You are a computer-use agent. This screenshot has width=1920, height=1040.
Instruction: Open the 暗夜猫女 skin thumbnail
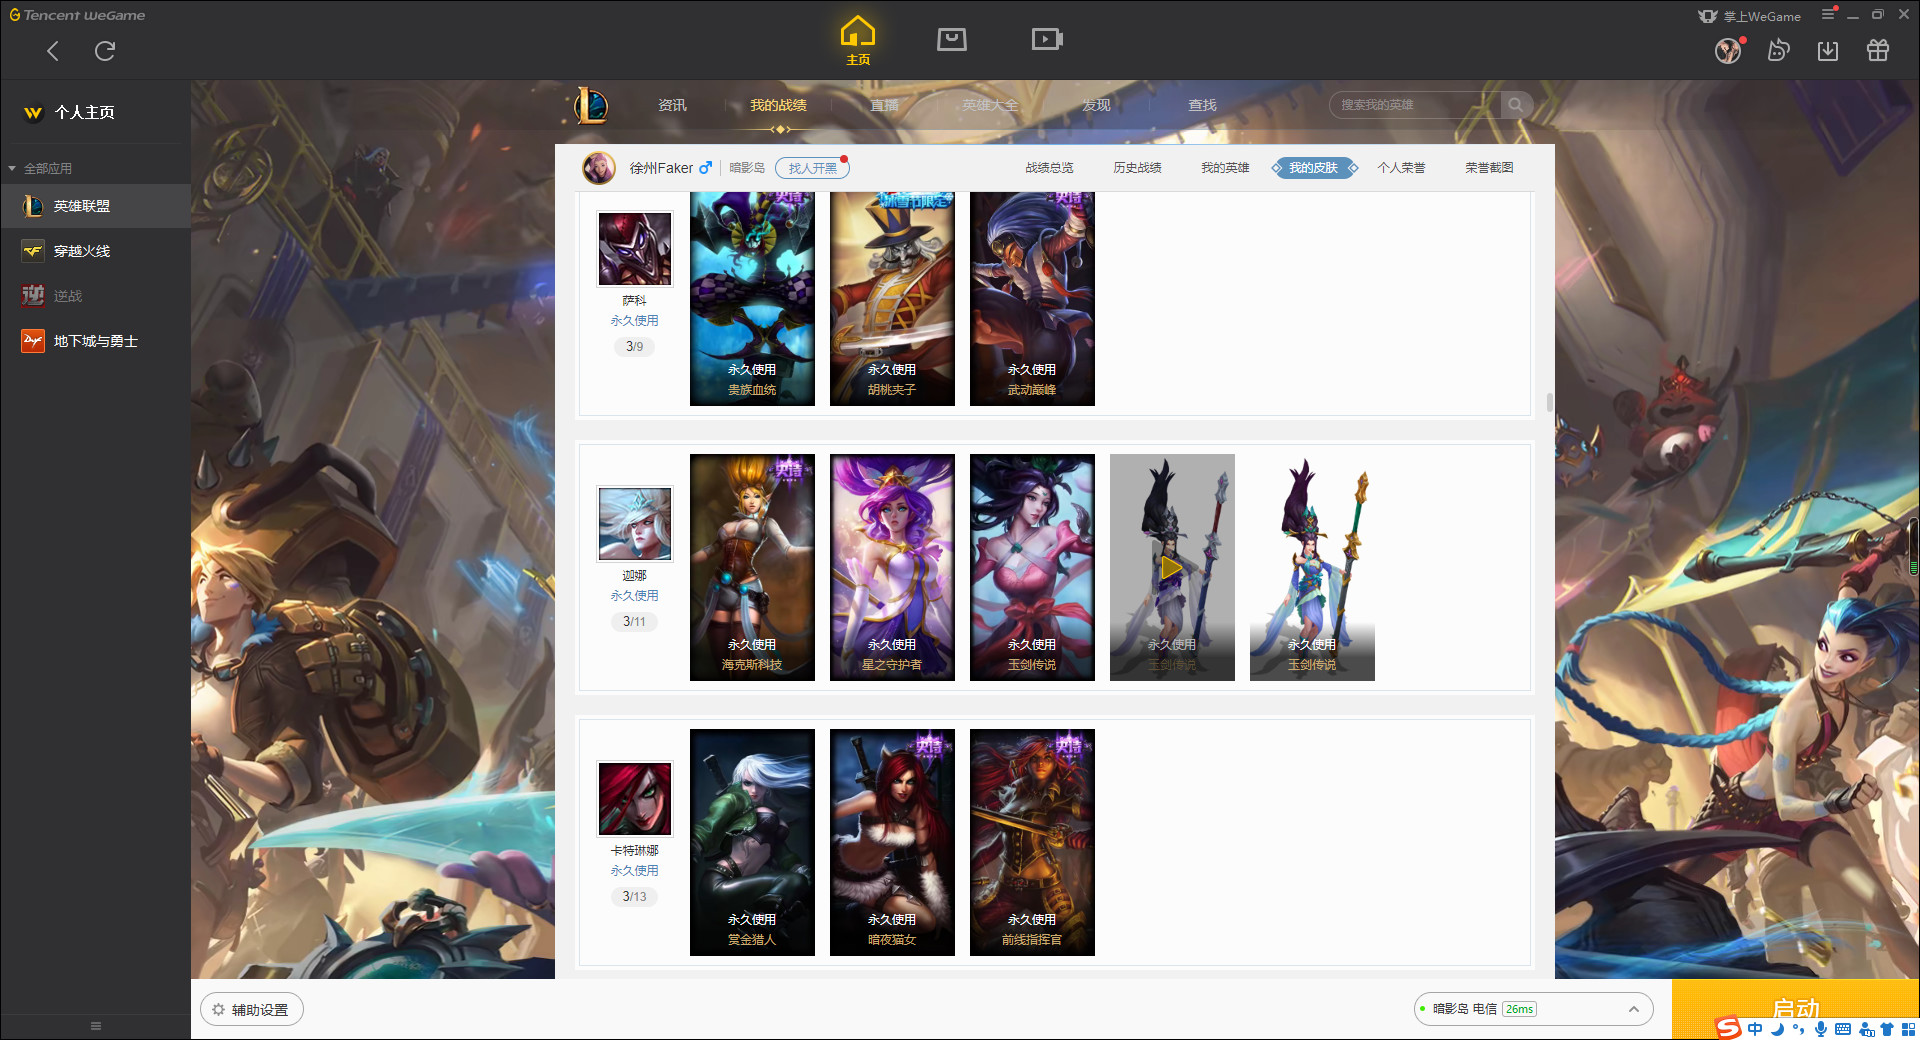pyautogui.click(x=892, y=842)
